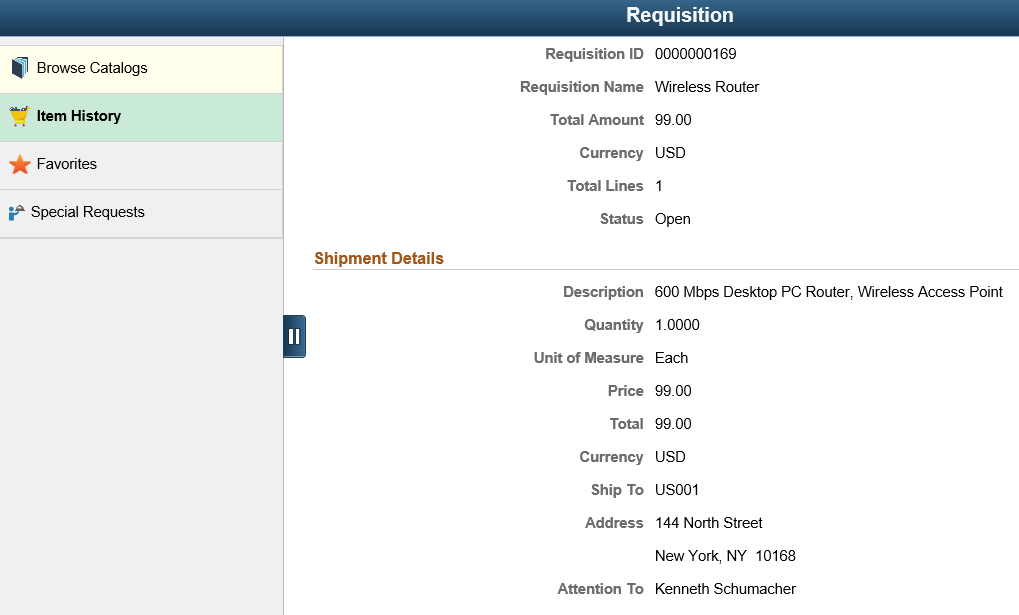Click the Requisition ID value 0000000169

695,54
